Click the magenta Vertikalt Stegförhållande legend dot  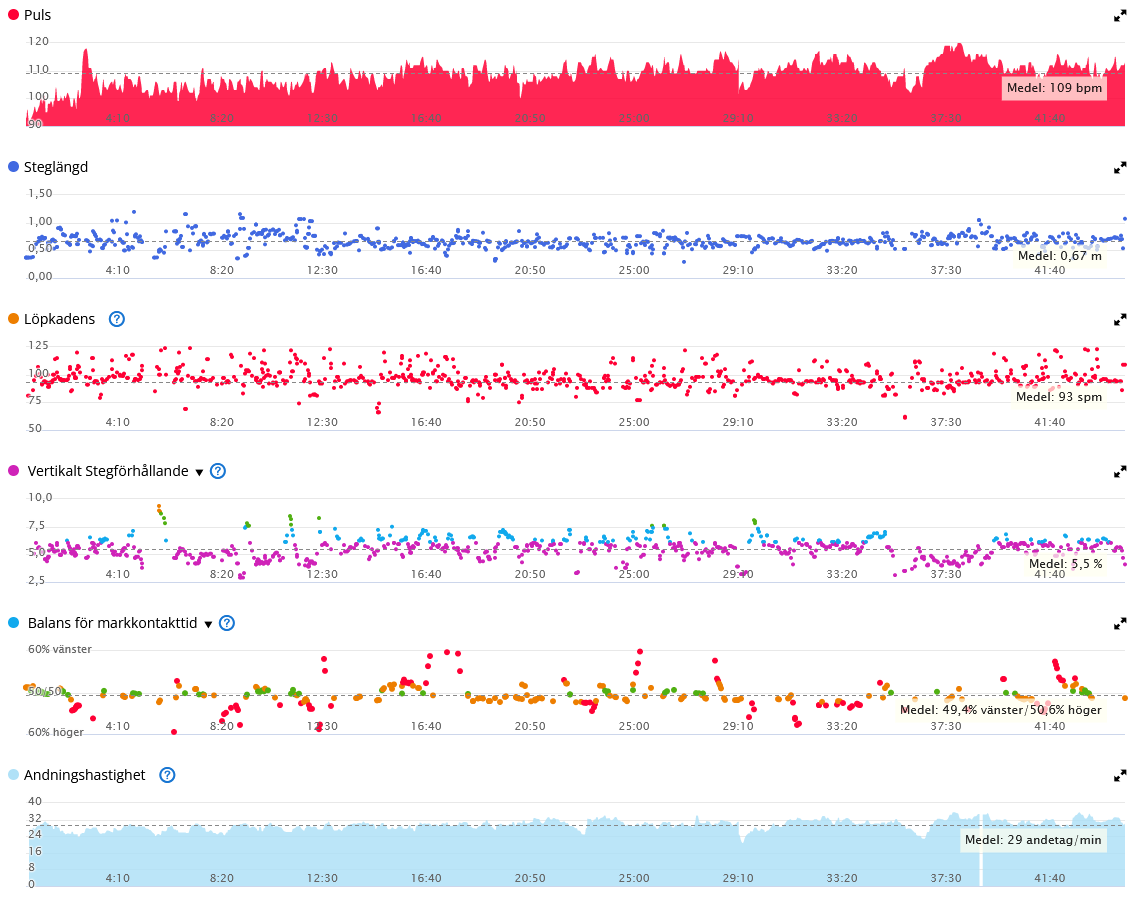13,471
